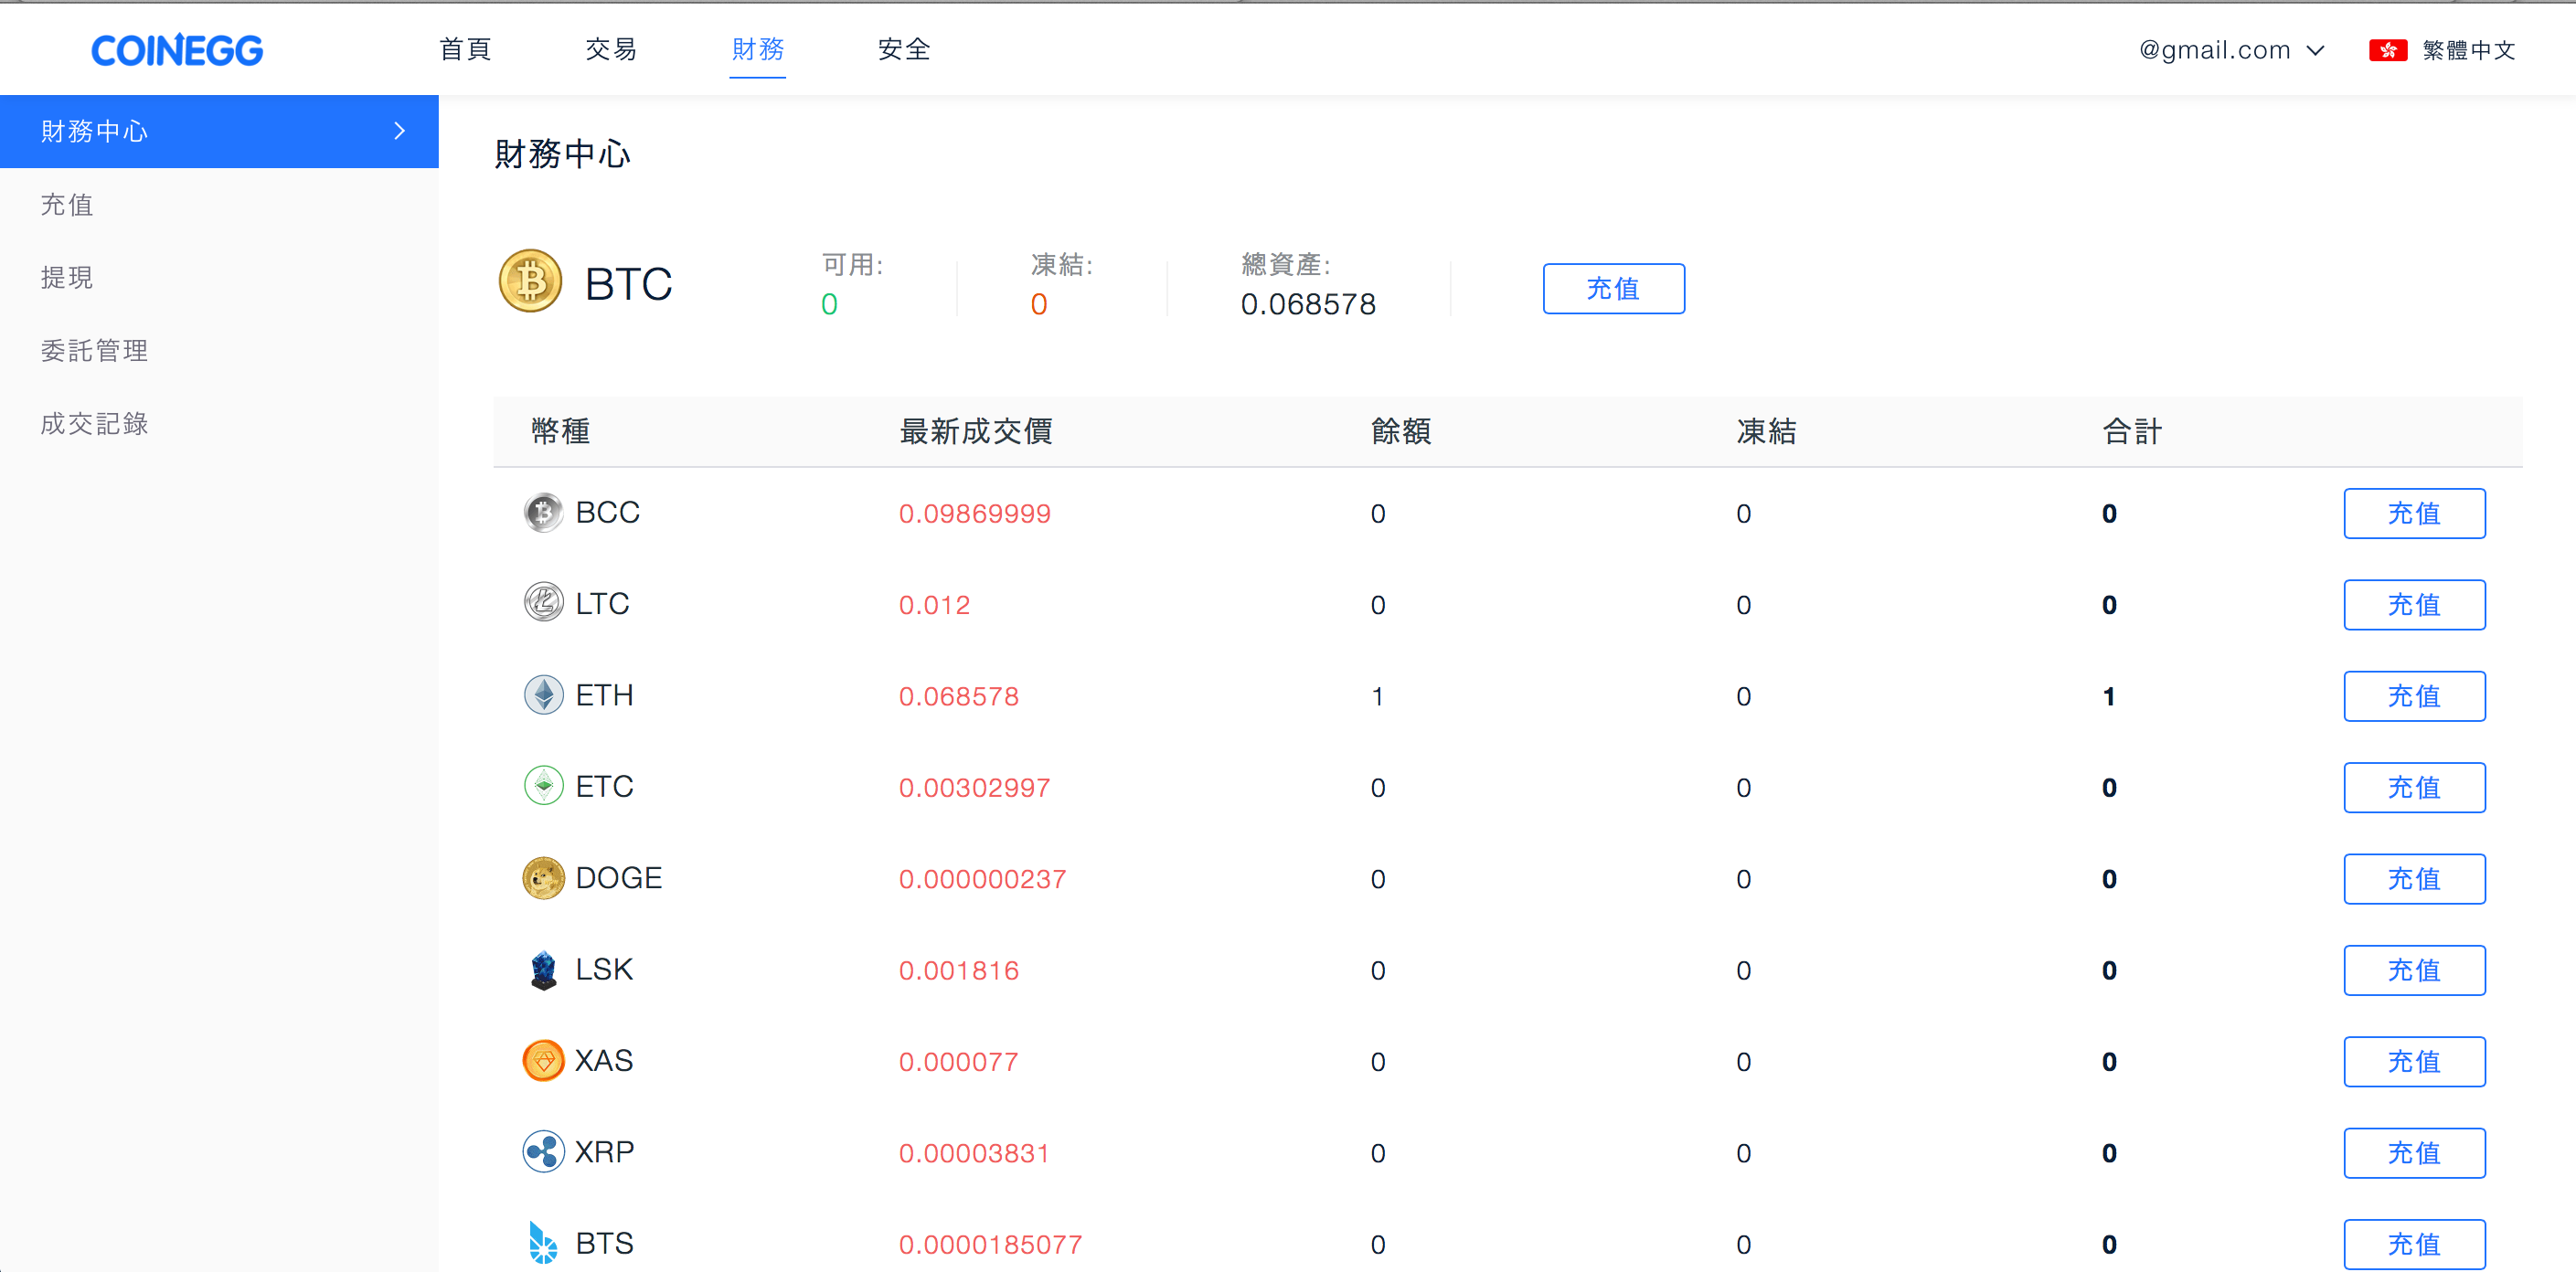Image resolution: width=2576 pixels, height=1272 pixels.
Task: Click the LSK coin icon
Action: click(543, 969)
